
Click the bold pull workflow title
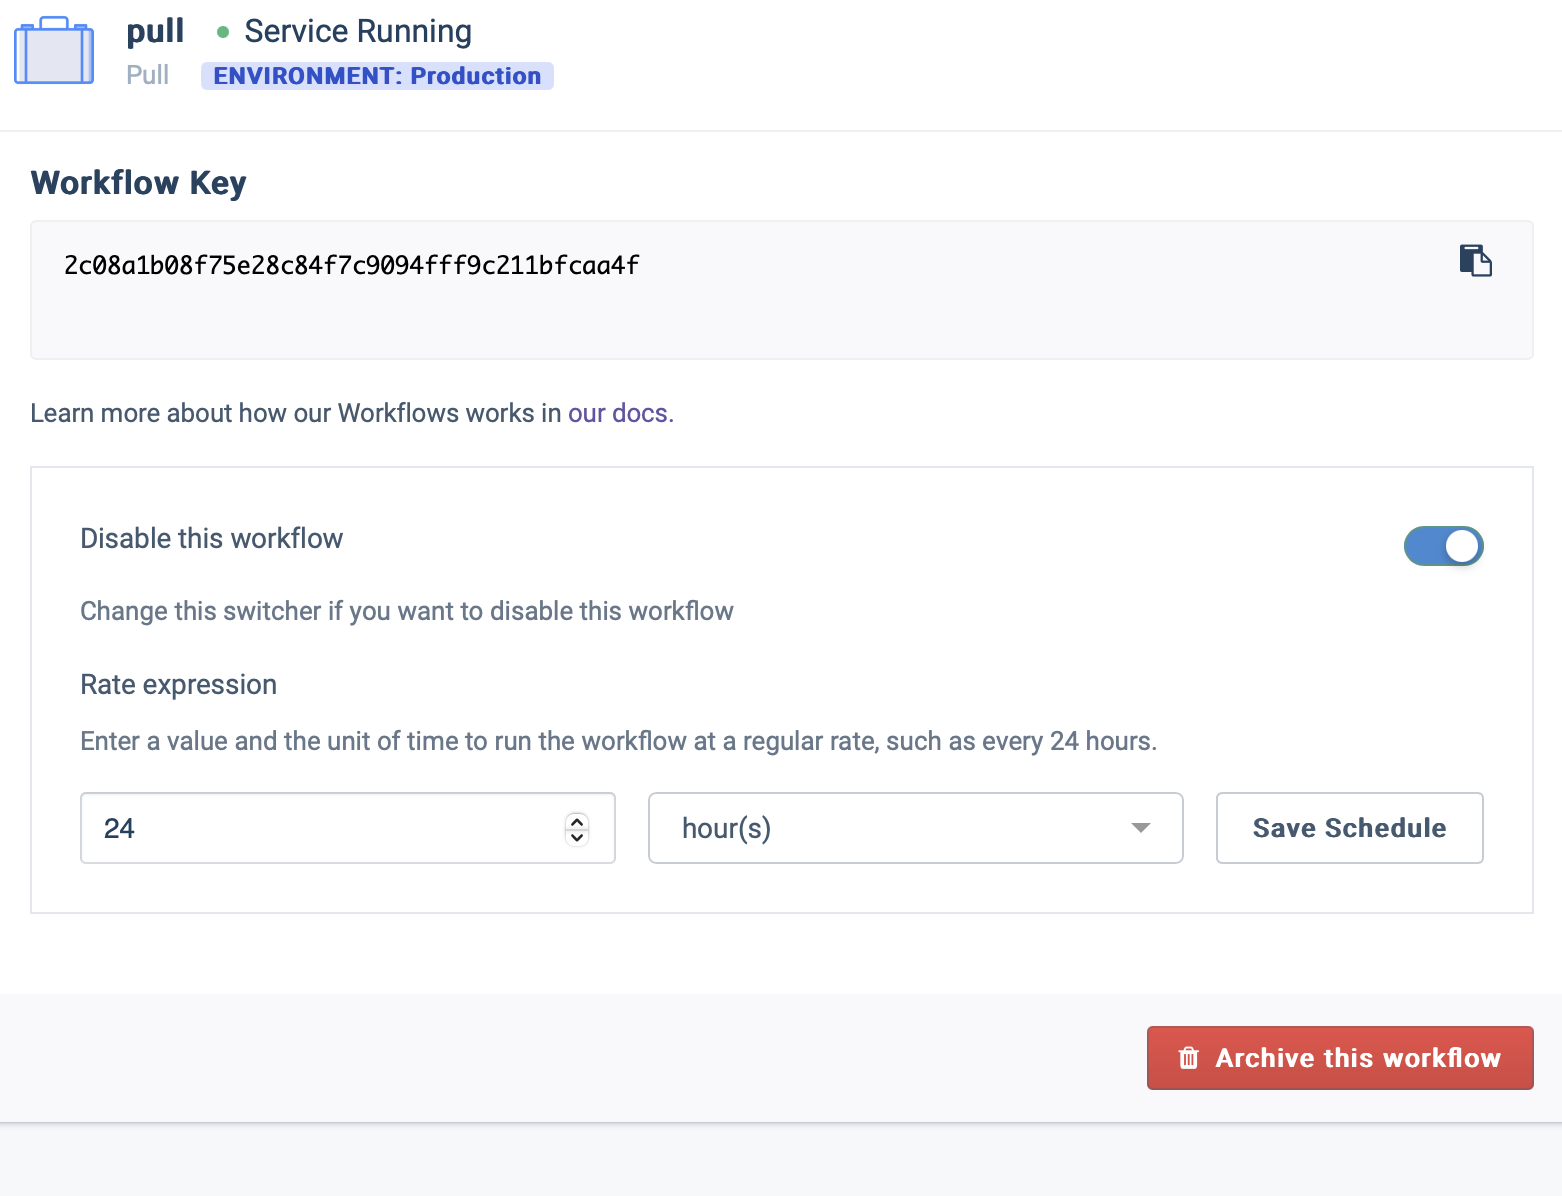click(155, 31)
